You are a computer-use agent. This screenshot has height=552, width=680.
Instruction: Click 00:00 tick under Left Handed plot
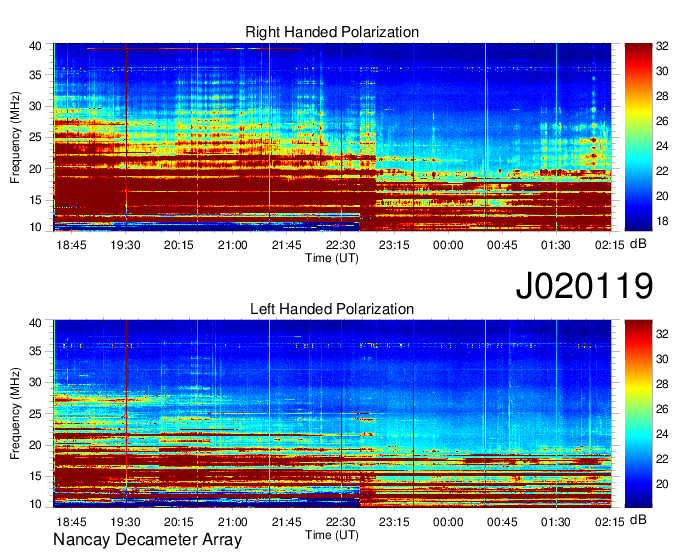click(x=448, y=522)
